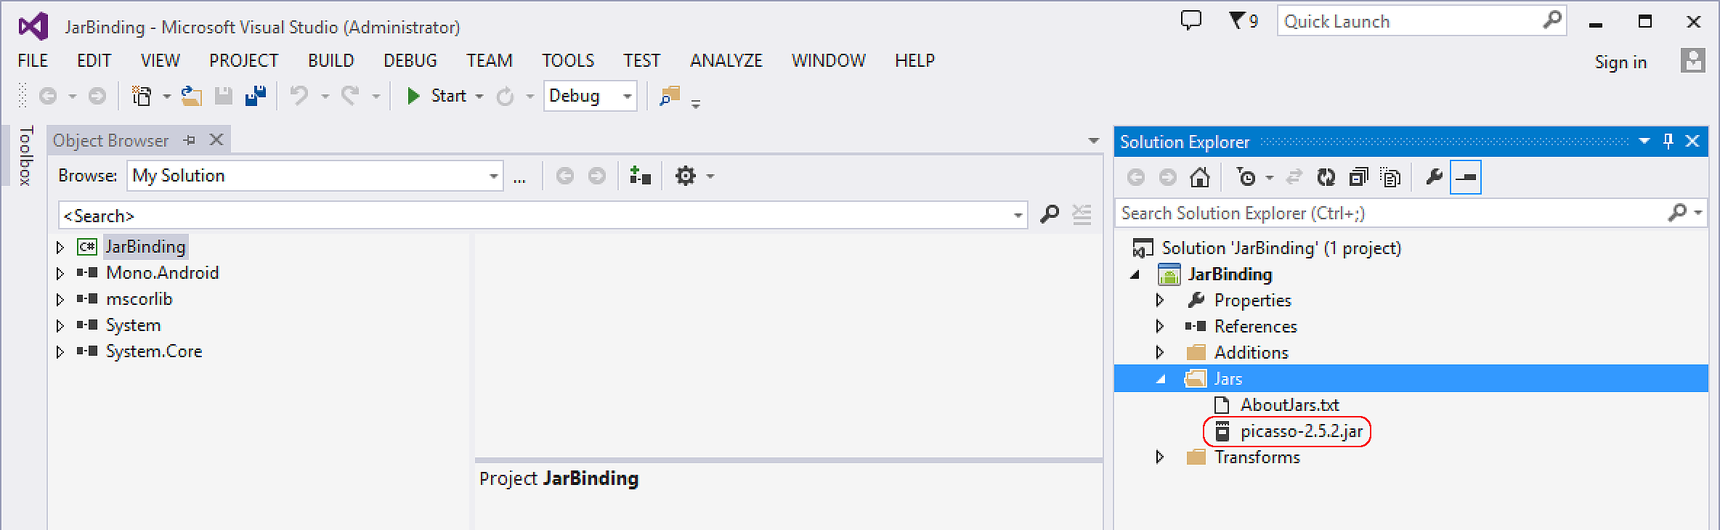Open the New Project dropdown arrow
The width and height of the screenshot is (1720, 530).
166,97
